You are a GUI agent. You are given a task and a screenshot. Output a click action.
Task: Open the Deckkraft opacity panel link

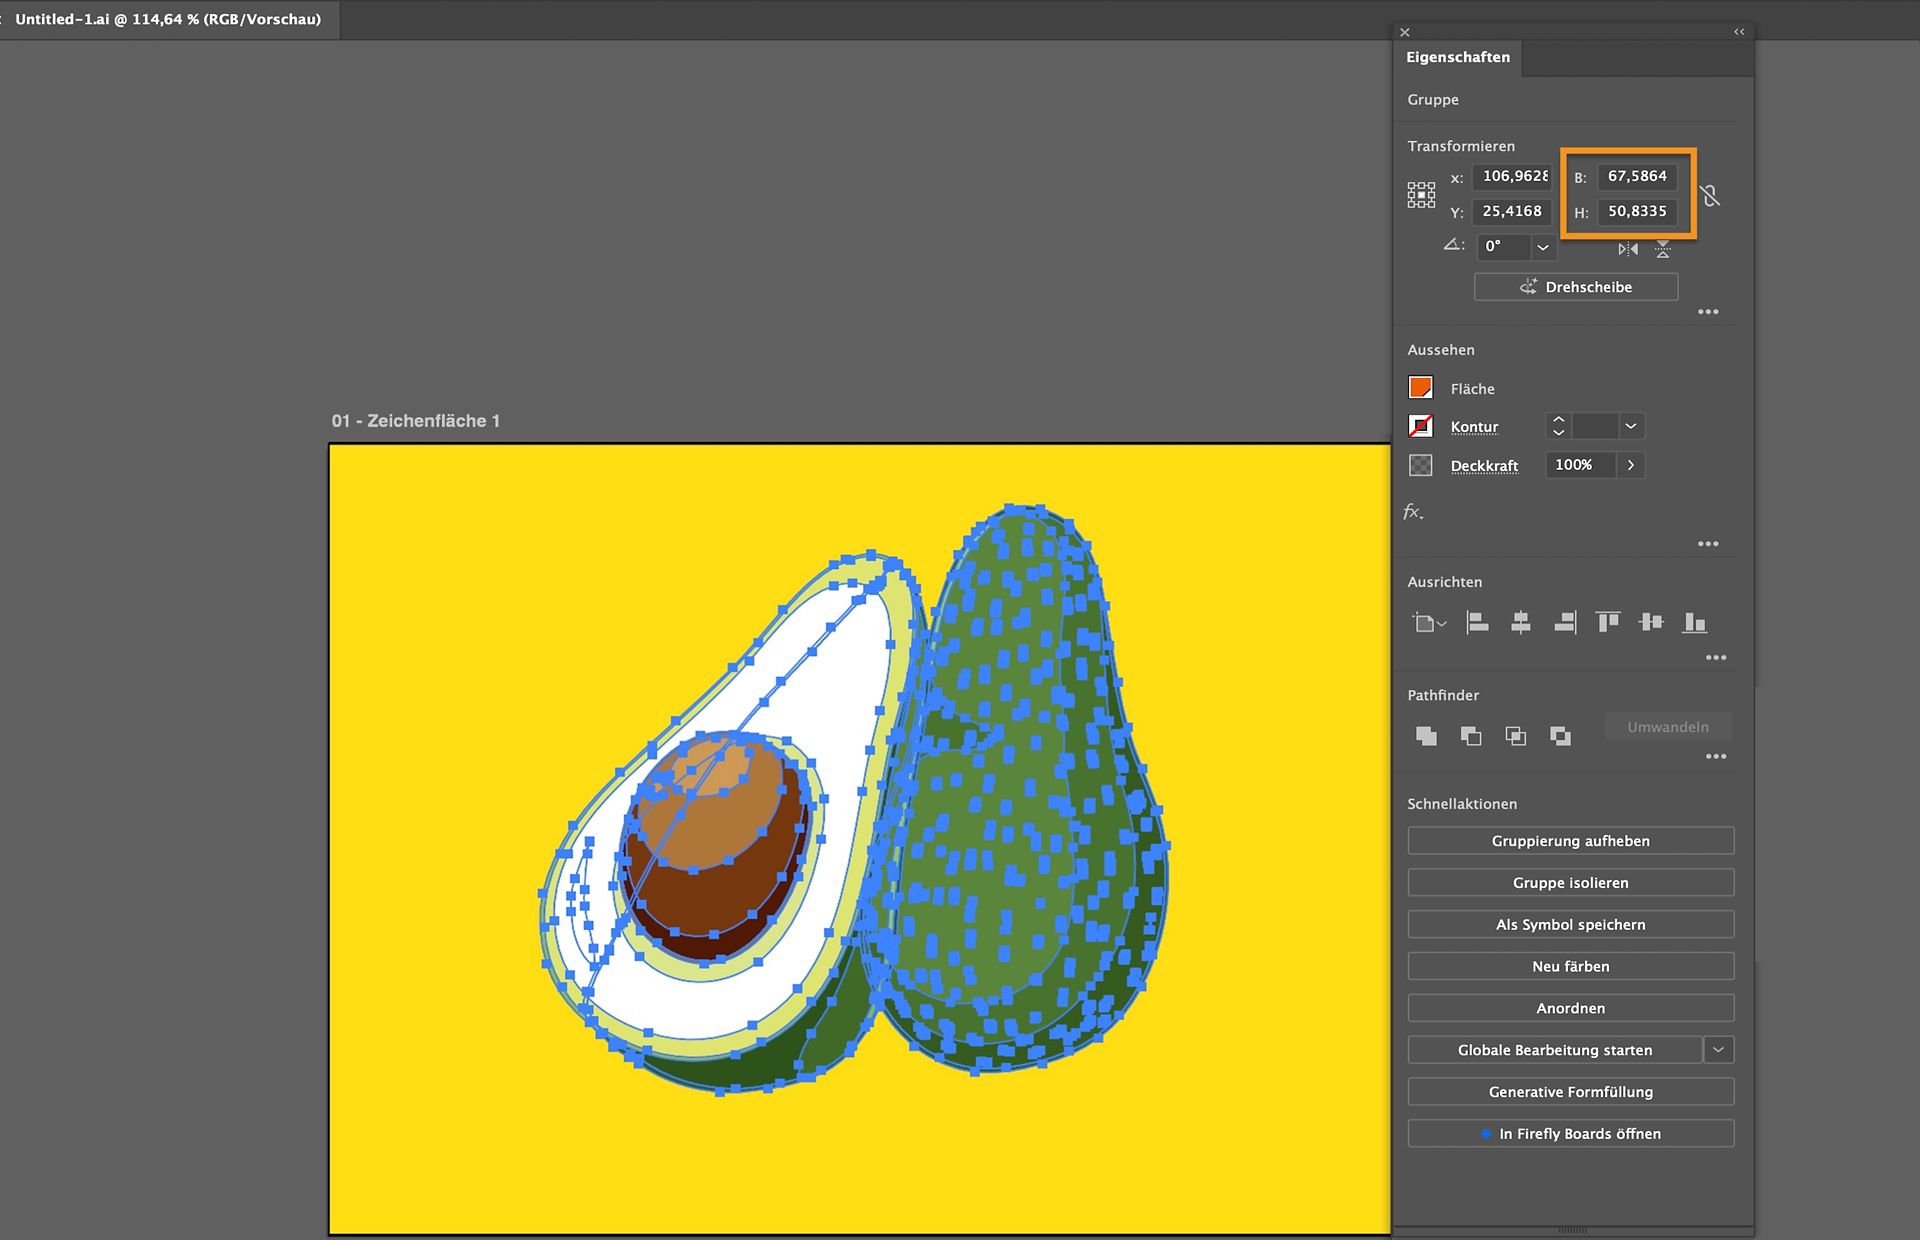1484,466
